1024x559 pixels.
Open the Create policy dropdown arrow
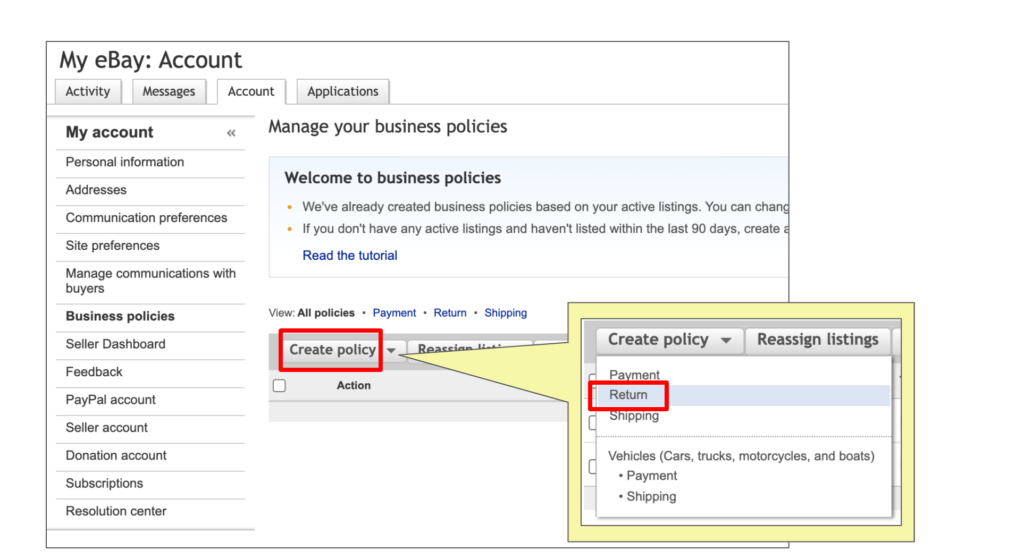click(x=391, y=351)
